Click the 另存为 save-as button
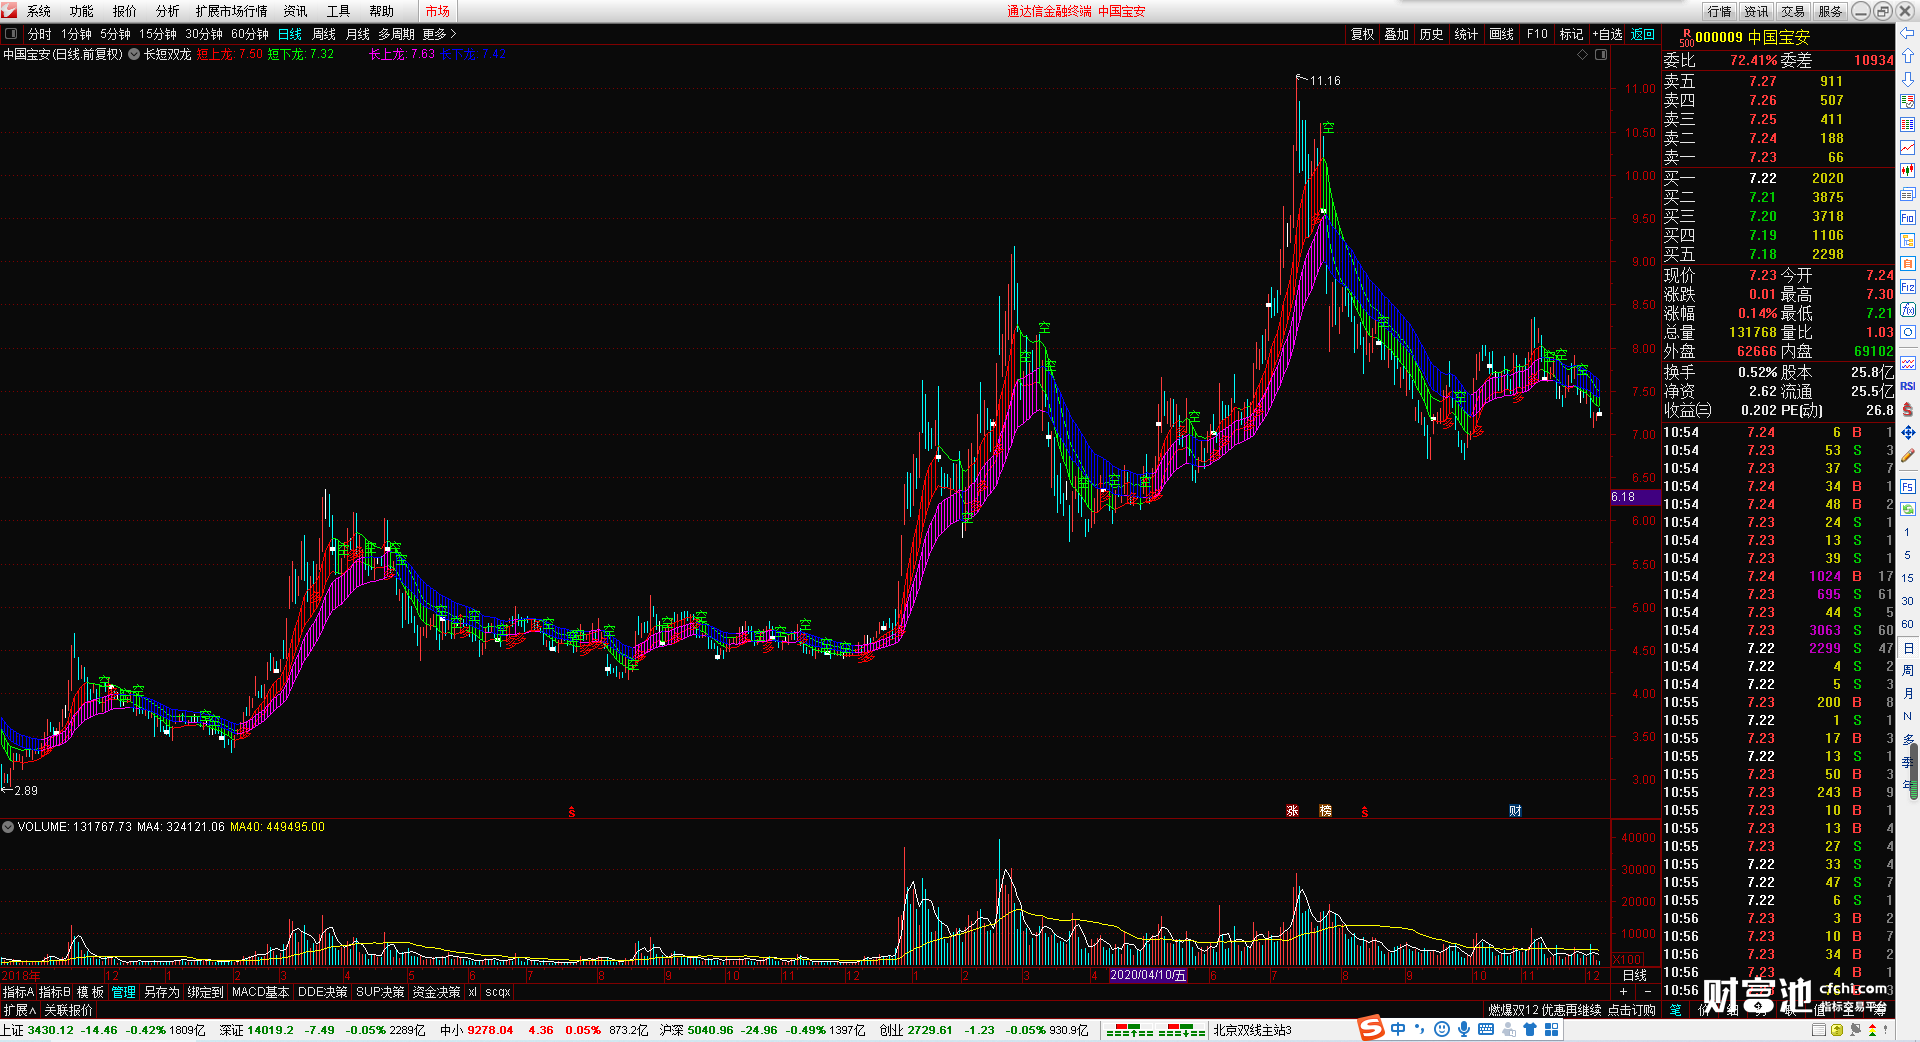This screenshot has height=1042, width=1920. coord(162,992)
